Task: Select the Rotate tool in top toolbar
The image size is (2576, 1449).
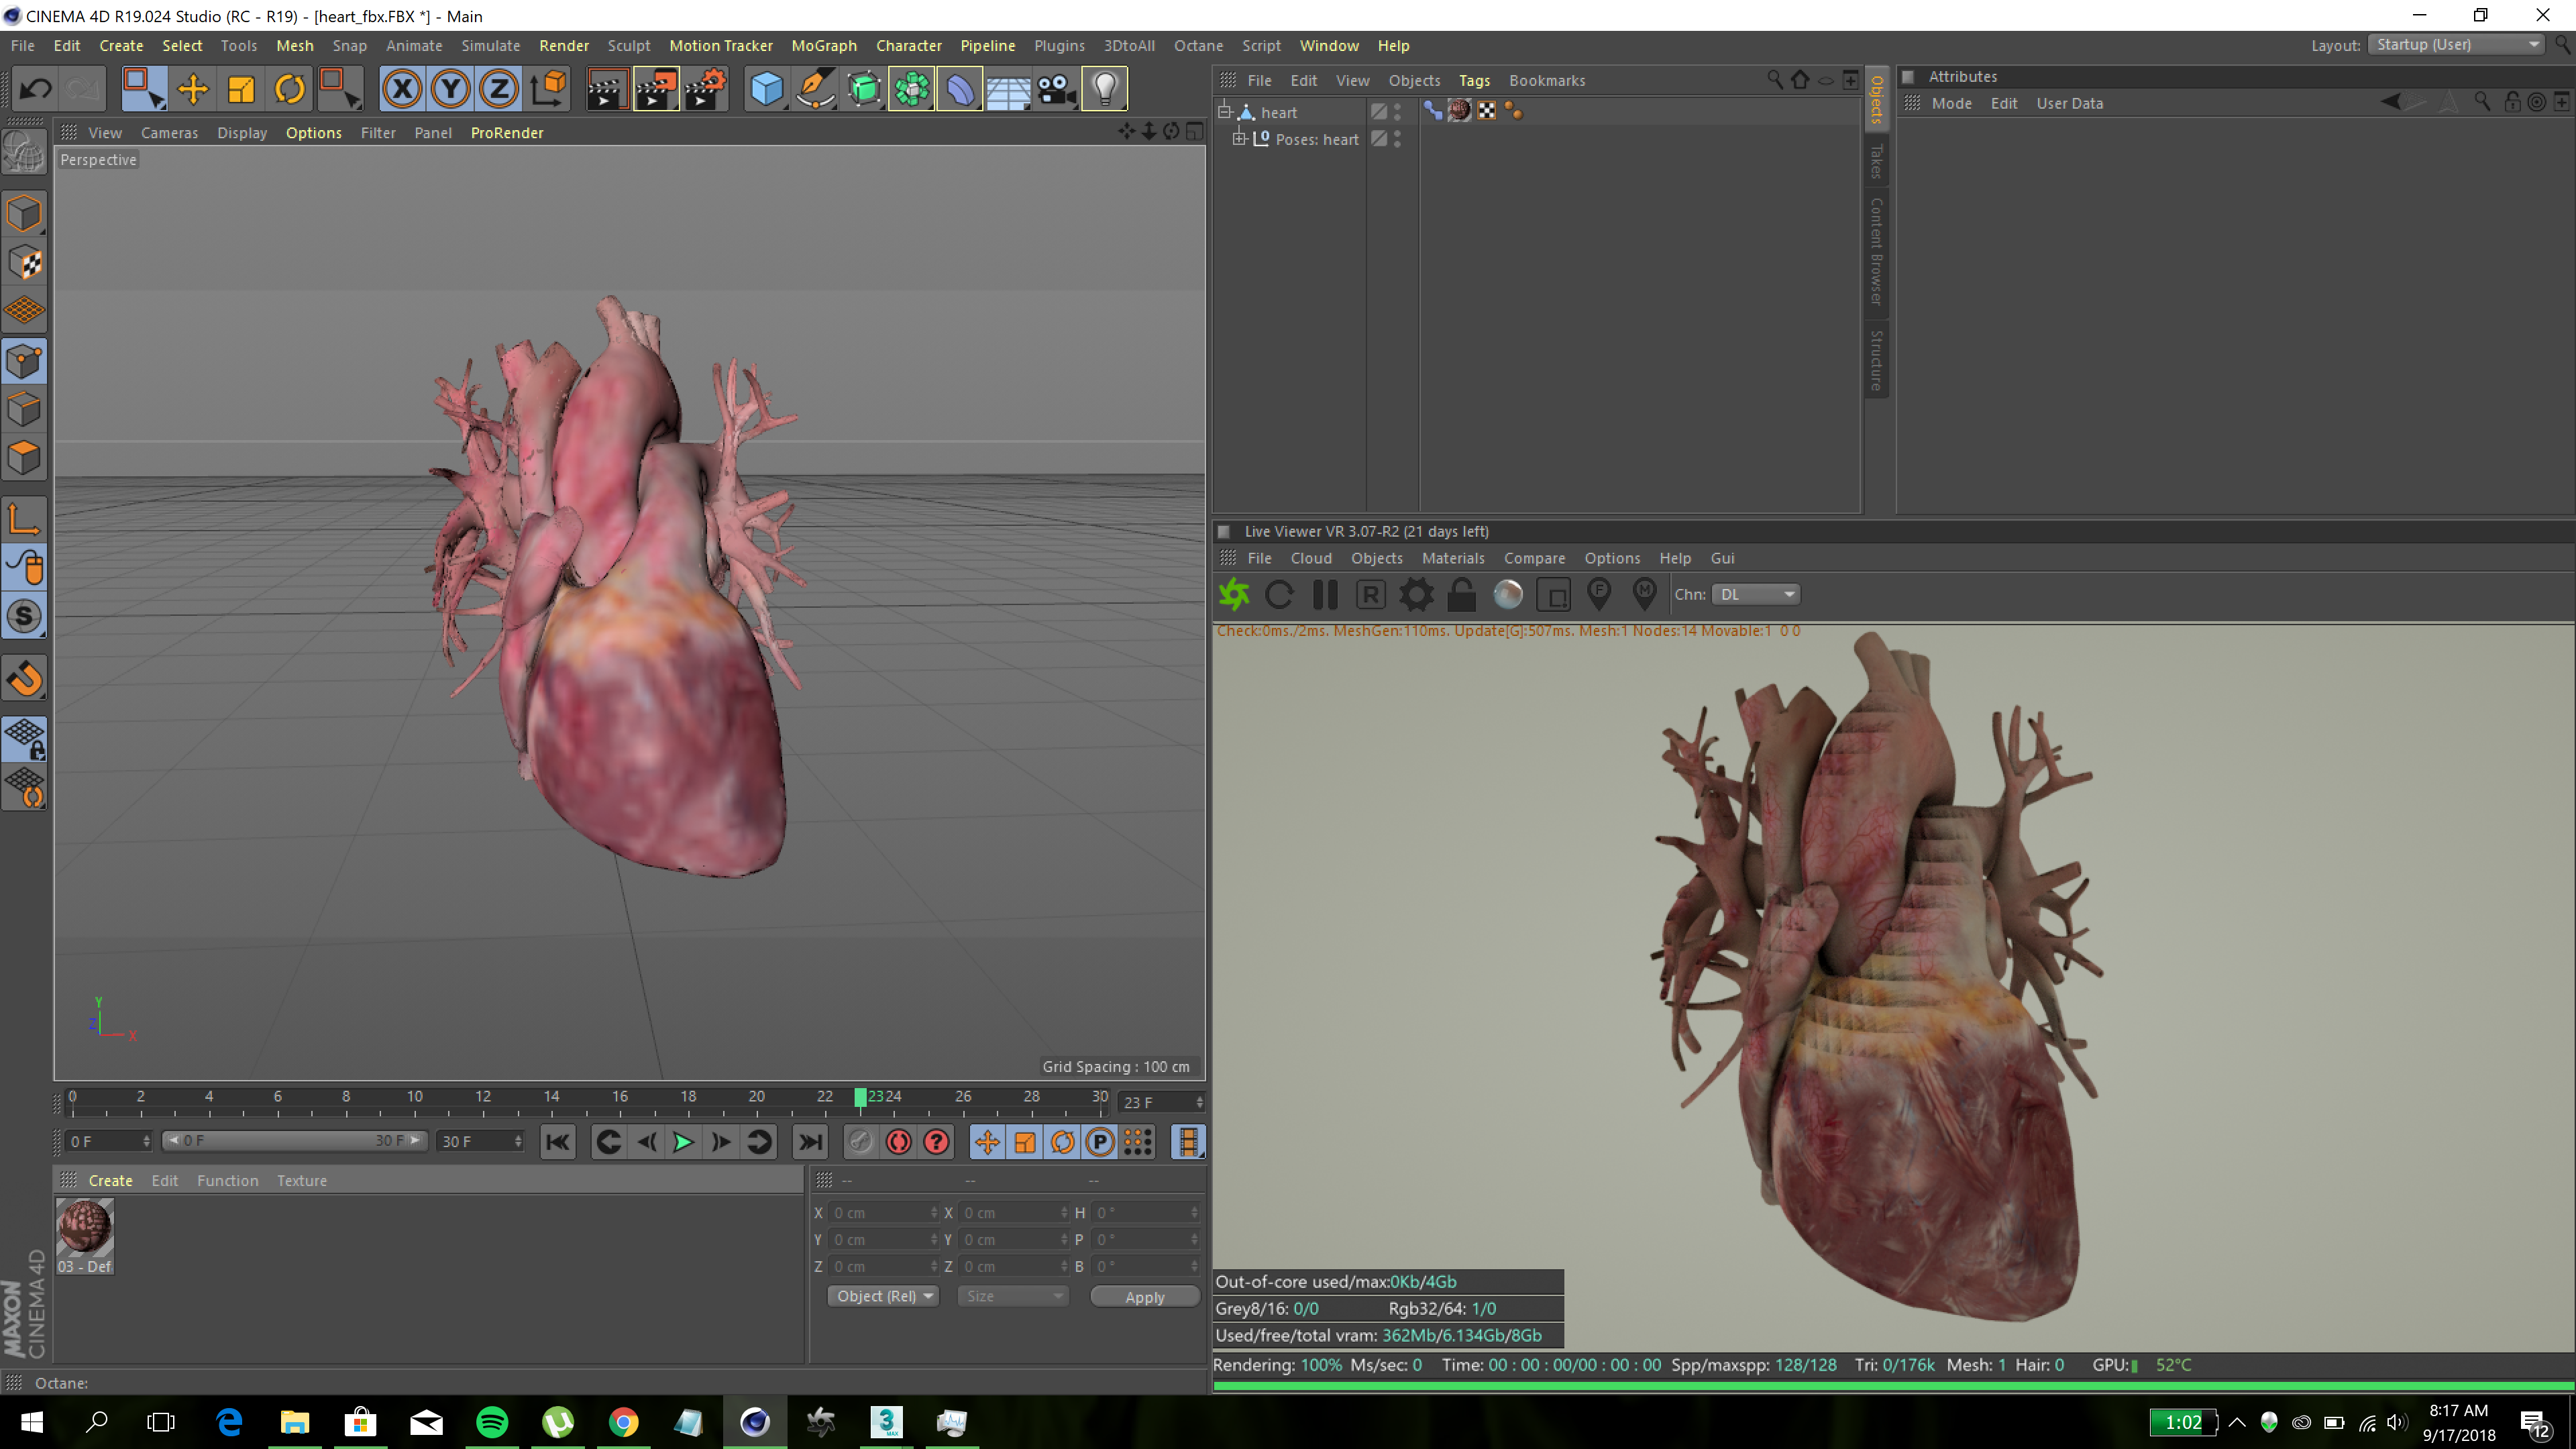Action: tap(289, 89)
